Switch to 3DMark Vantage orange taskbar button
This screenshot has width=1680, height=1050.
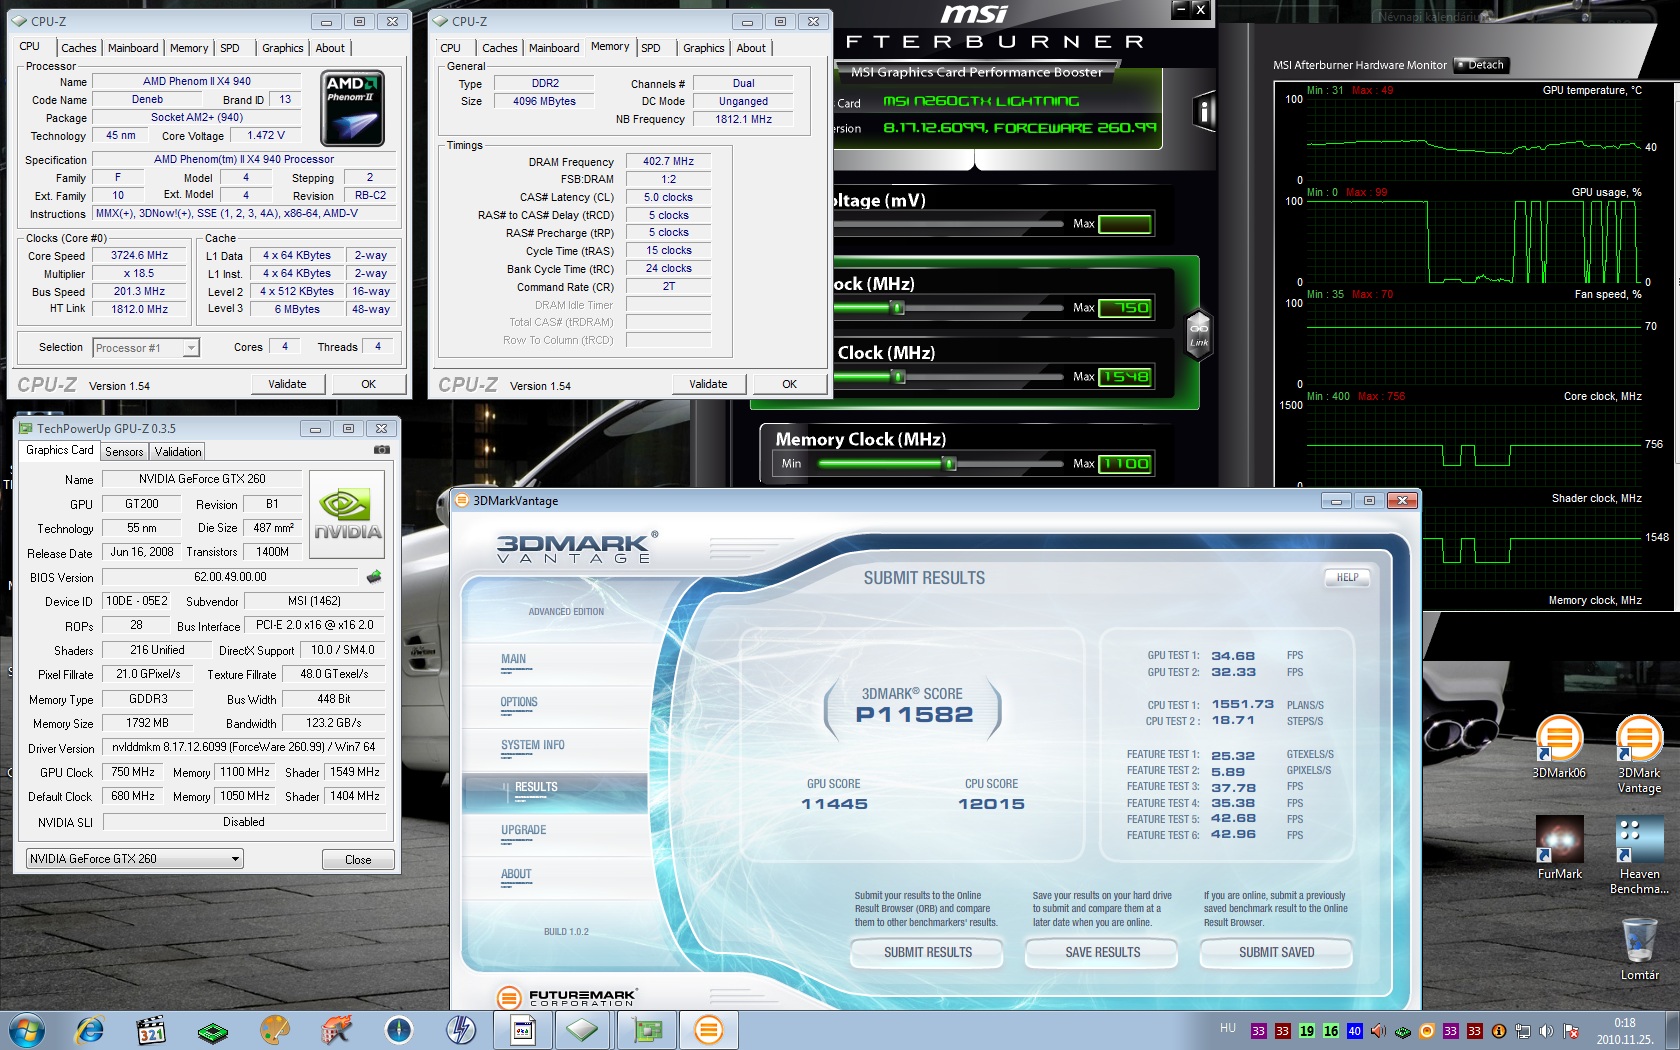point(708,1030)
